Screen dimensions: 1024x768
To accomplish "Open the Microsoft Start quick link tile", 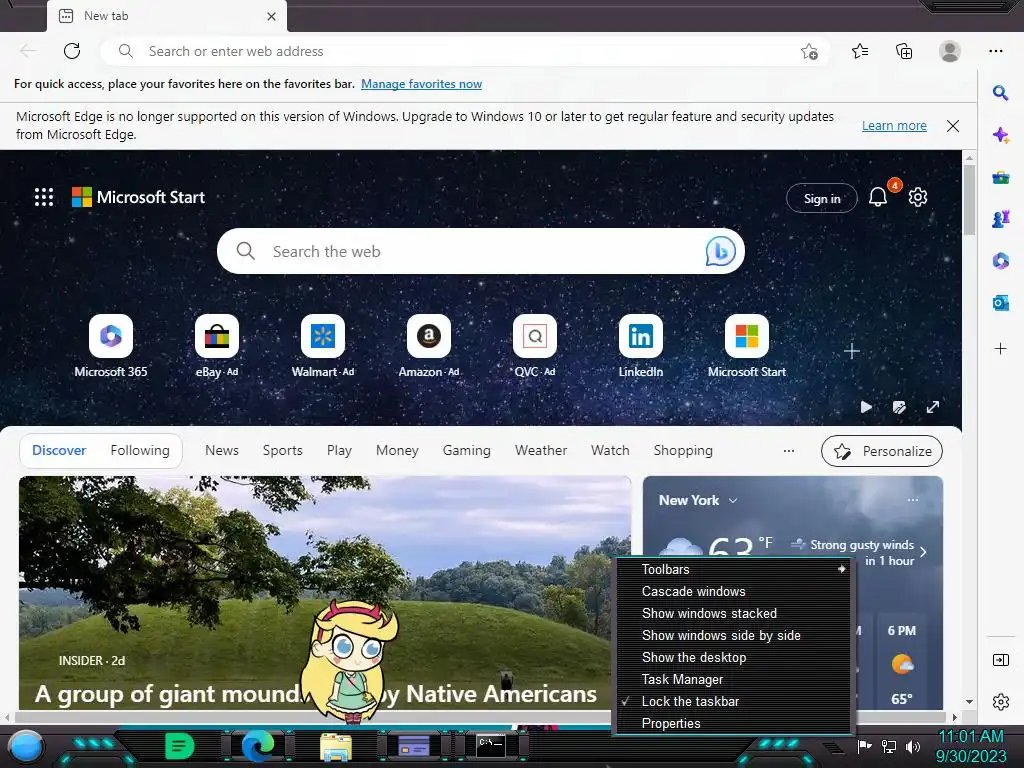I will pyautogui.click(x=747, y=336).
